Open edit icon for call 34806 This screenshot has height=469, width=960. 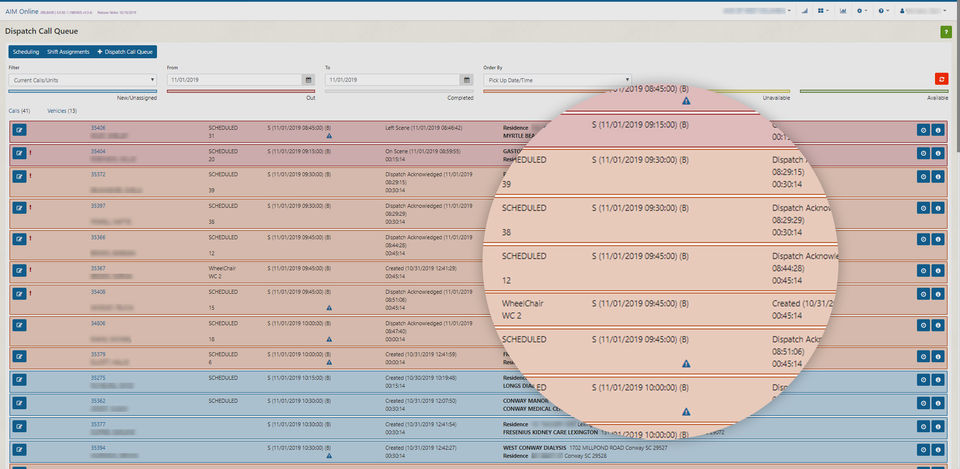coord(20,325)
